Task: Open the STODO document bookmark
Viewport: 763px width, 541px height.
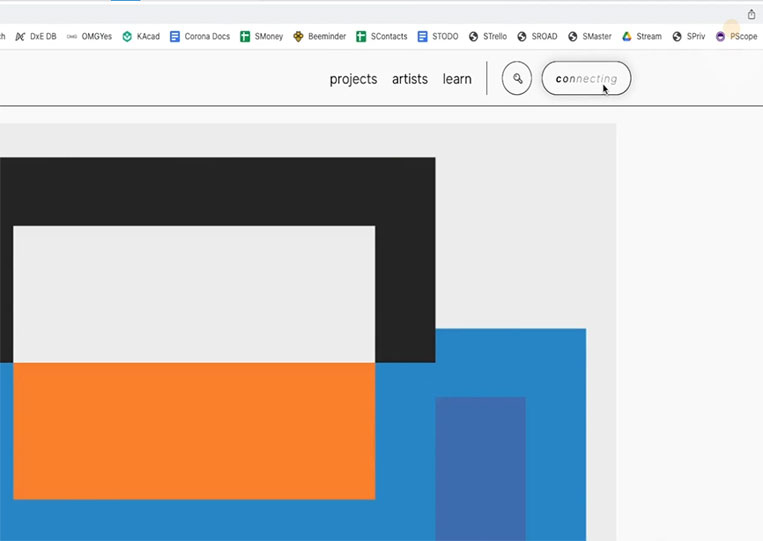Action: point(438,36)
